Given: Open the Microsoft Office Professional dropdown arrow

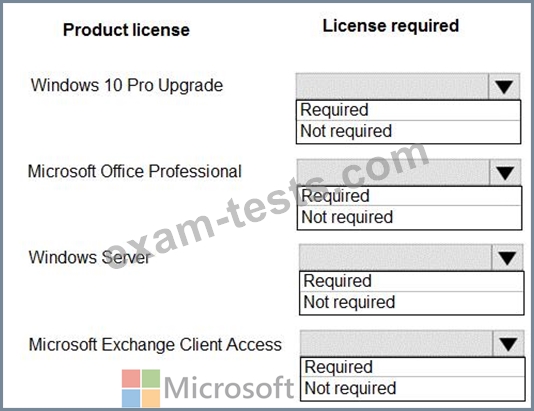Looking at the screenshot, I should point(505,173).
